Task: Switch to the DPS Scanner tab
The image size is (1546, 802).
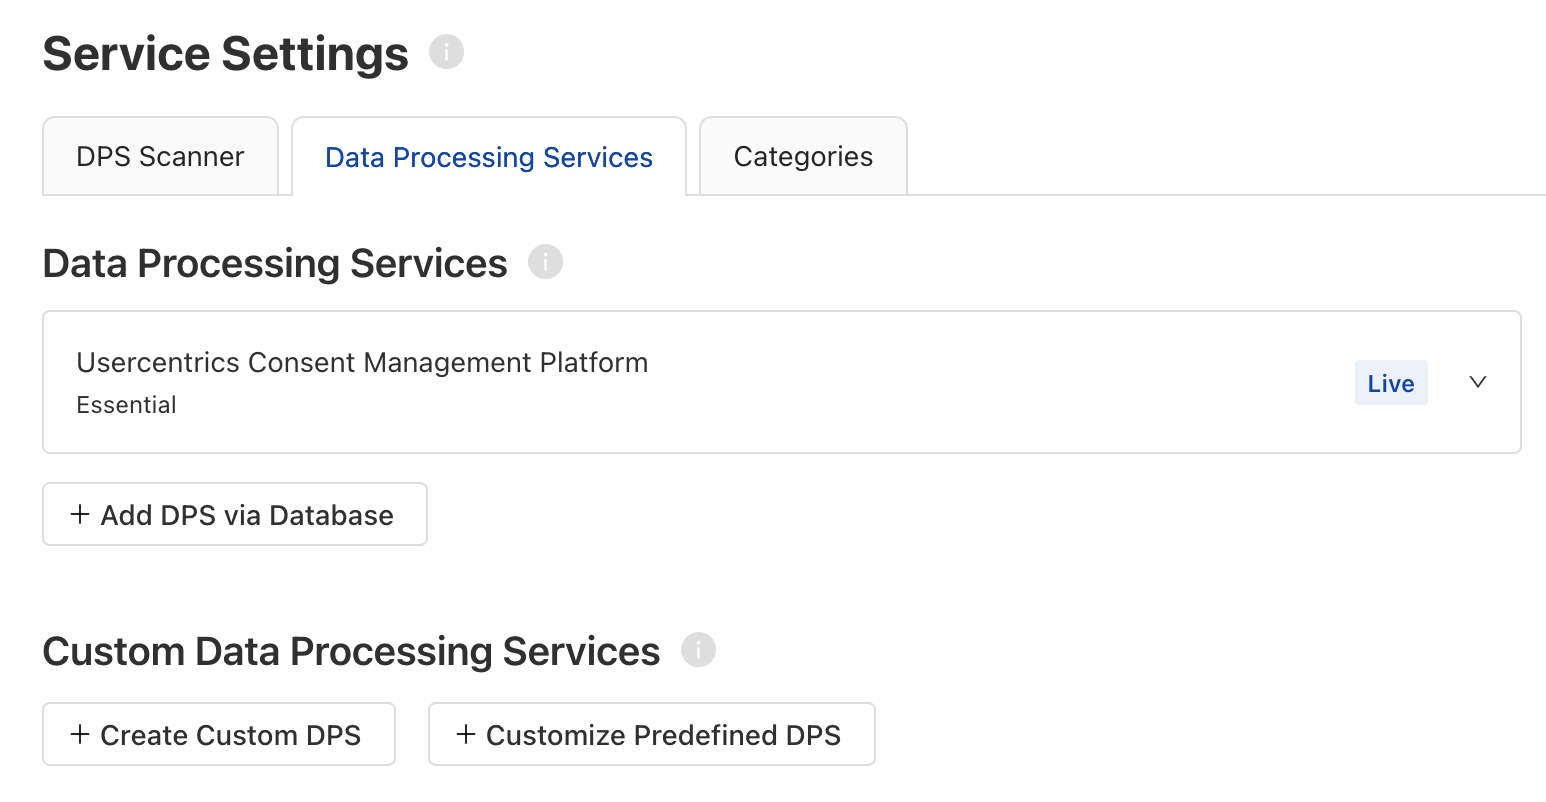Action: (160, 156)
